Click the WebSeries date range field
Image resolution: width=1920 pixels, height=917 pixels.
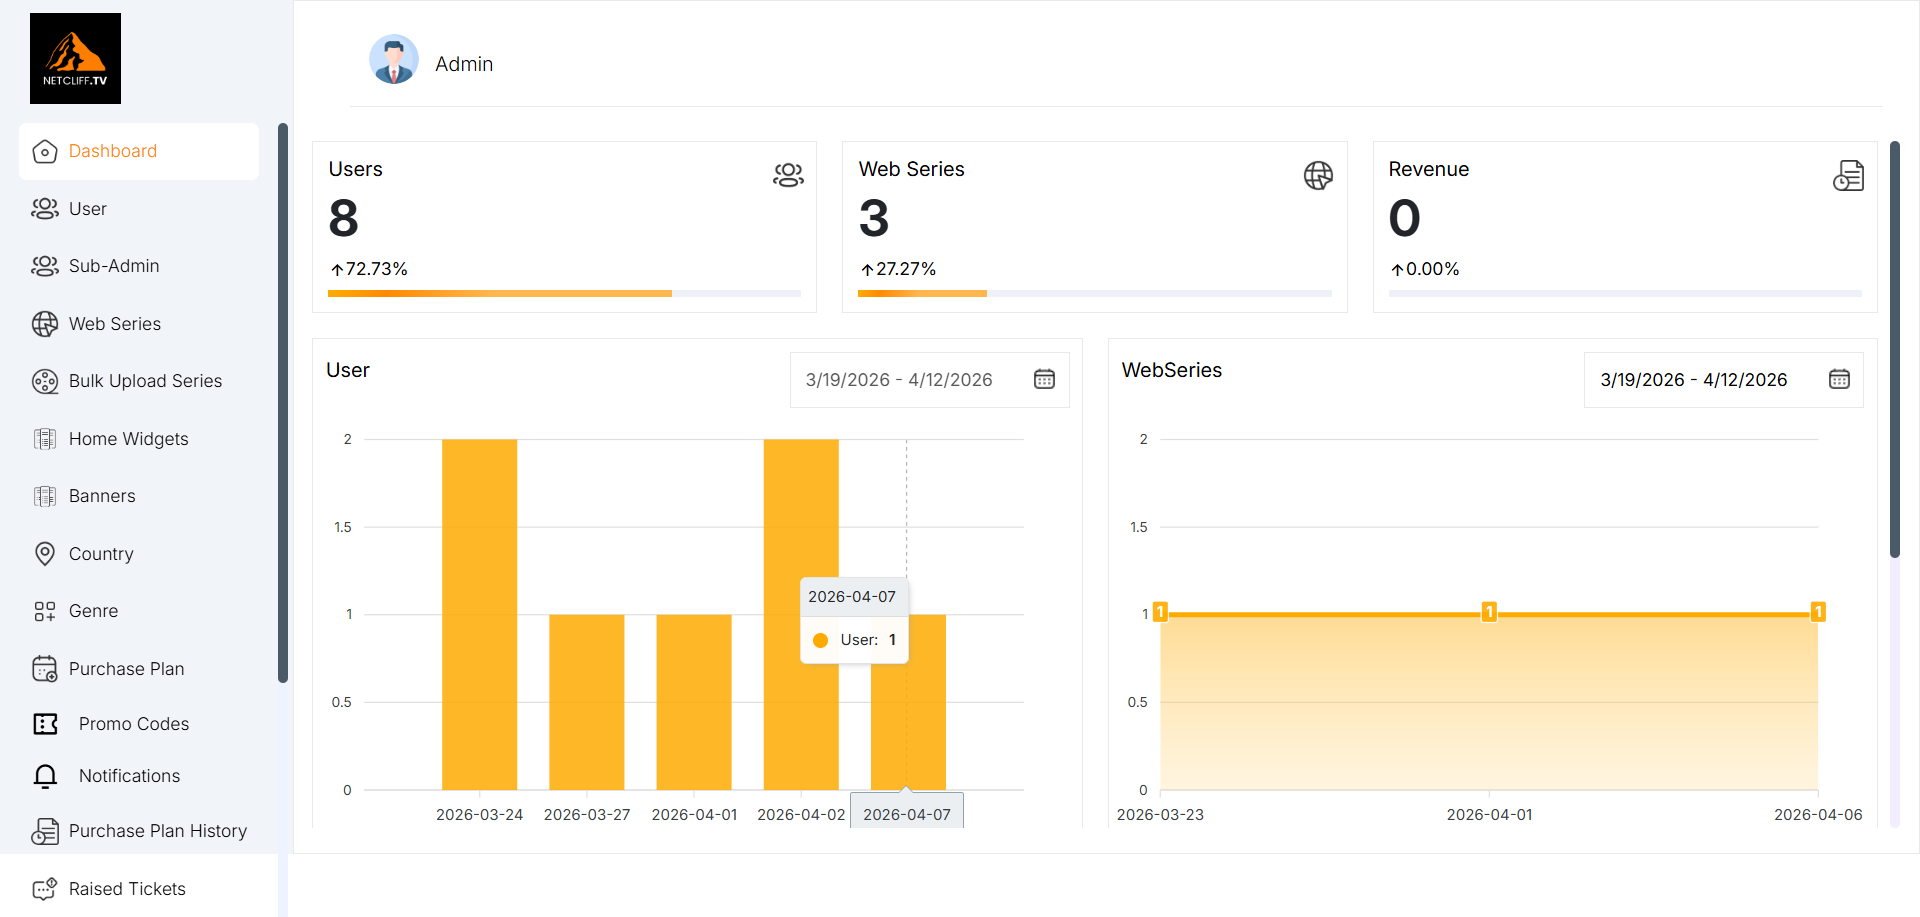point(1693,380)
